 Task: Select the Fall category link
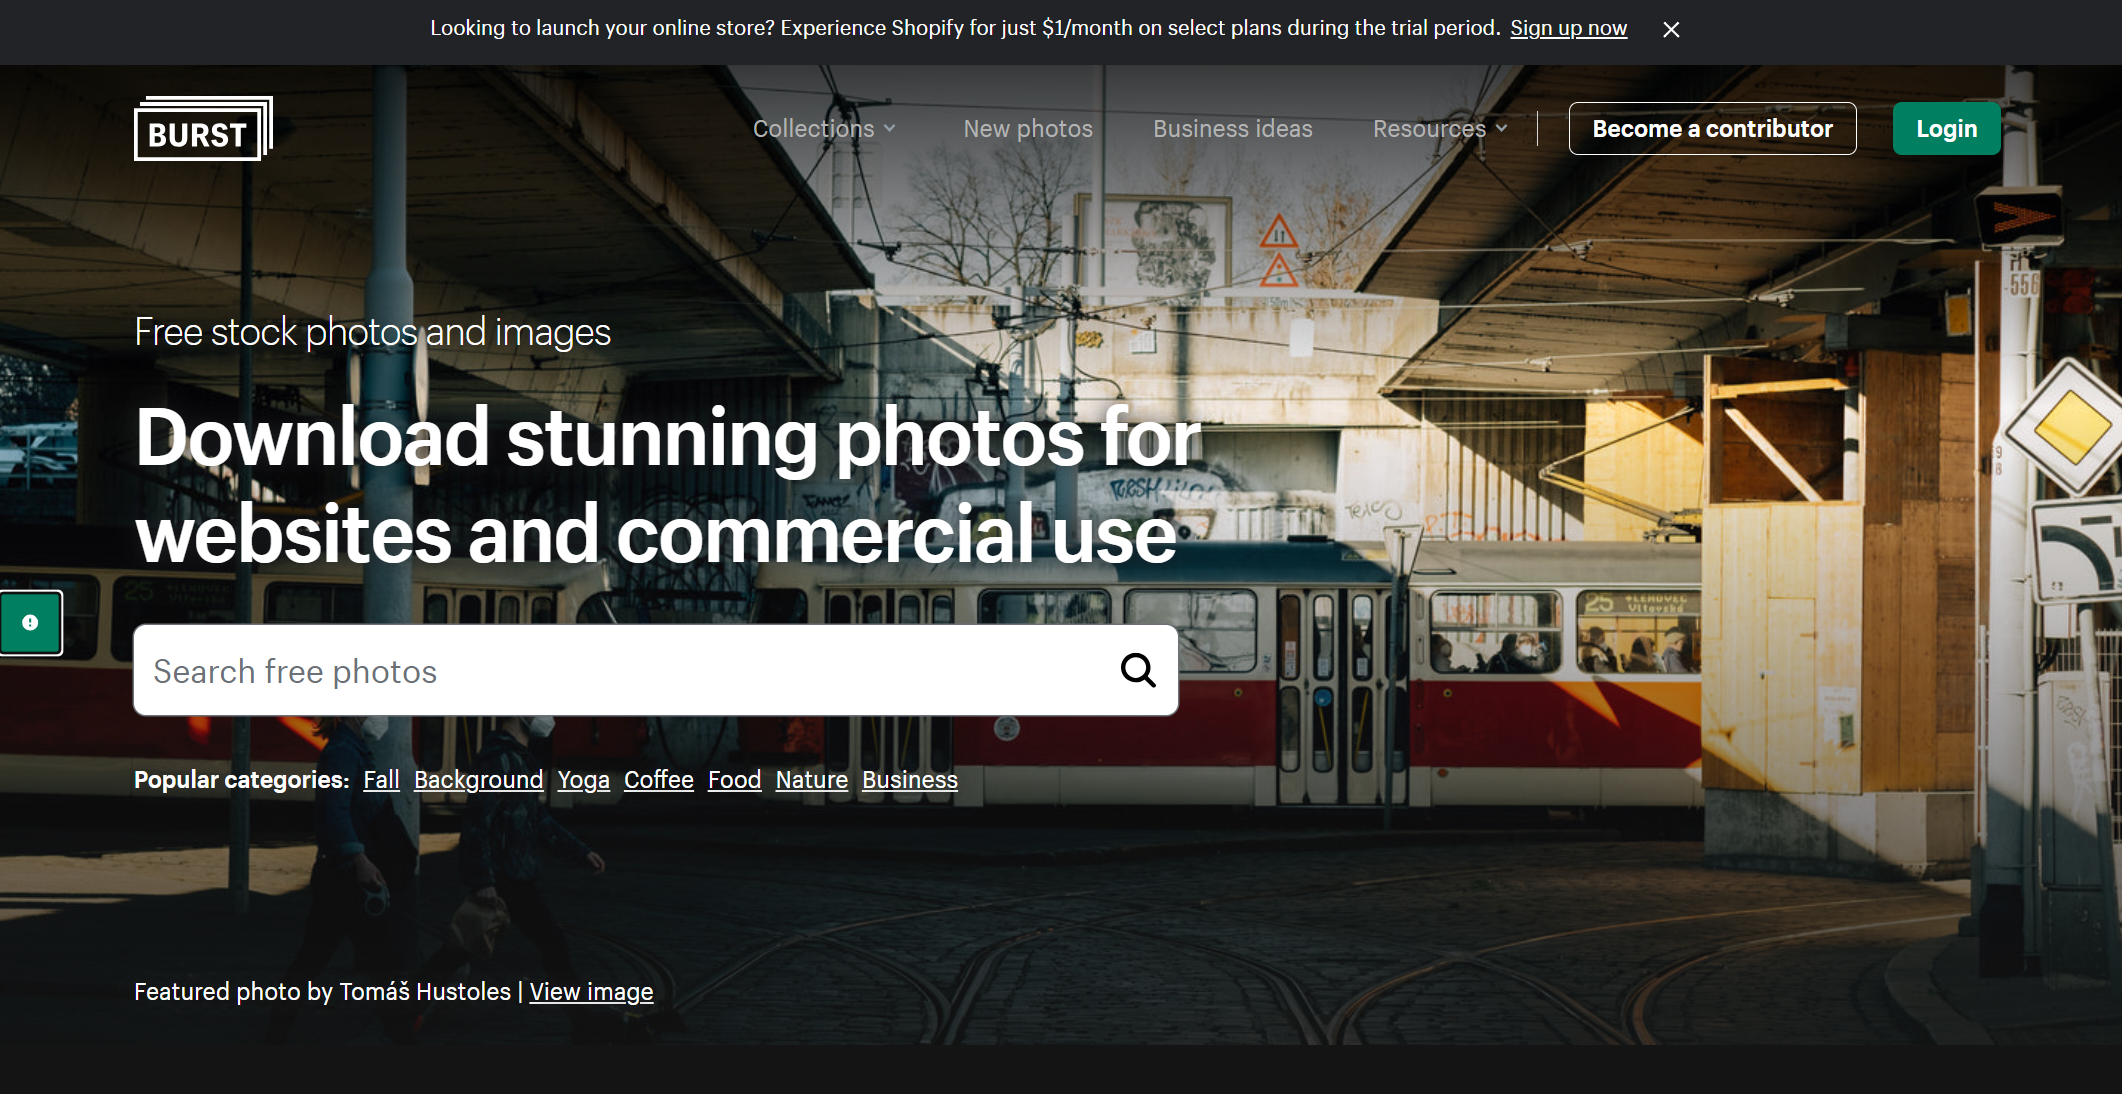[x=381, y=780]
